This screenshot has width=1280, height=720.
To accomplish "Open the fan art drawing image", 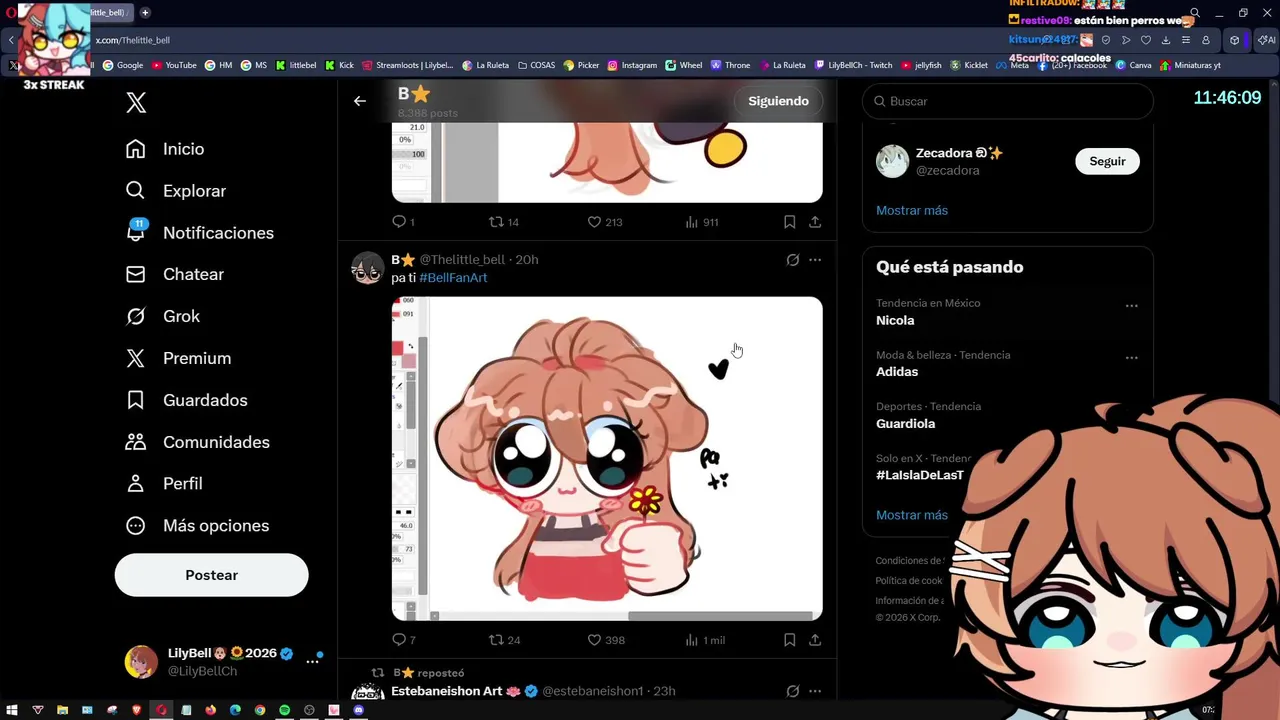I will [607, 459].
